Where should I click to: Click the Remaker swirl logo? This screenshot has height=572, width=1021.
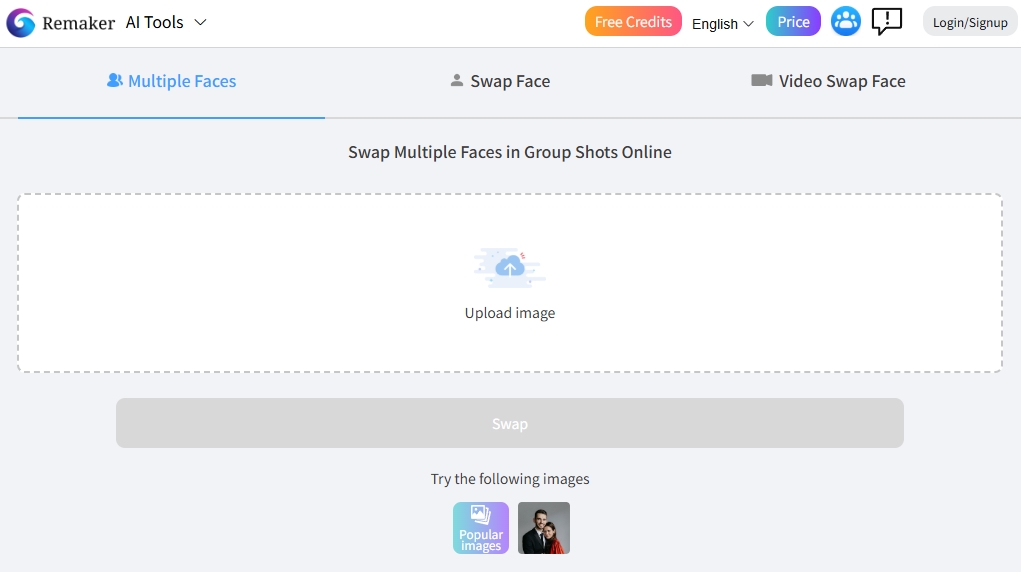pos(20,23)
